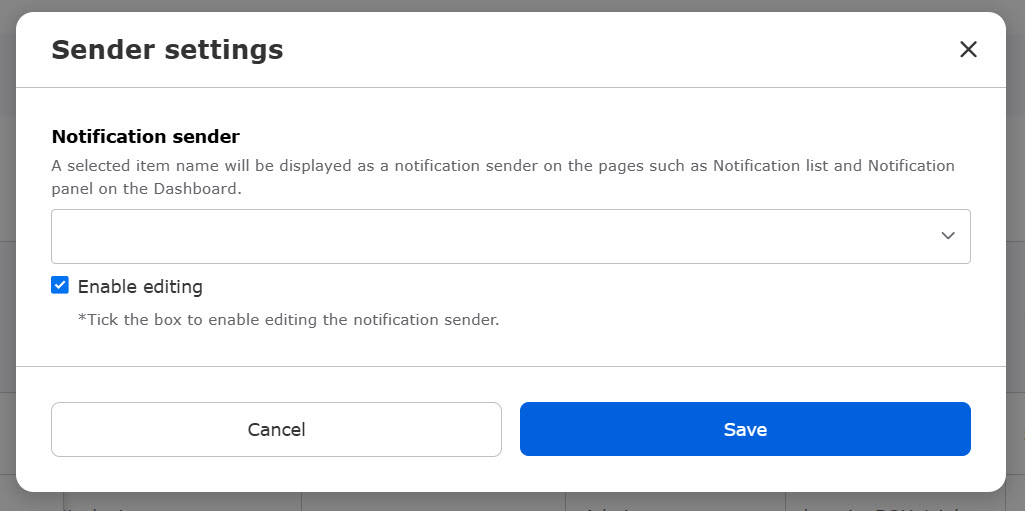Toggle the blue checkmark box for editing
Screen dimensions: 1025x511
click(x=60, y=286)
